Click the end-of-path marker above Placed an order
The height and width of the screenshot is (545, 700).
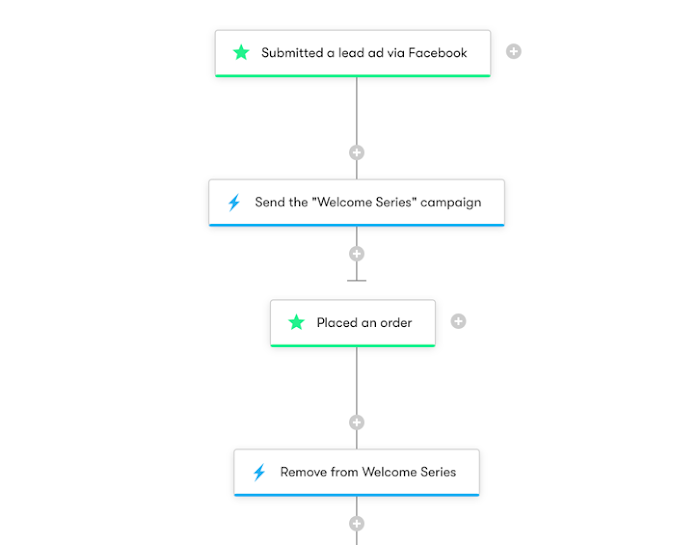(x=357, y=280)
